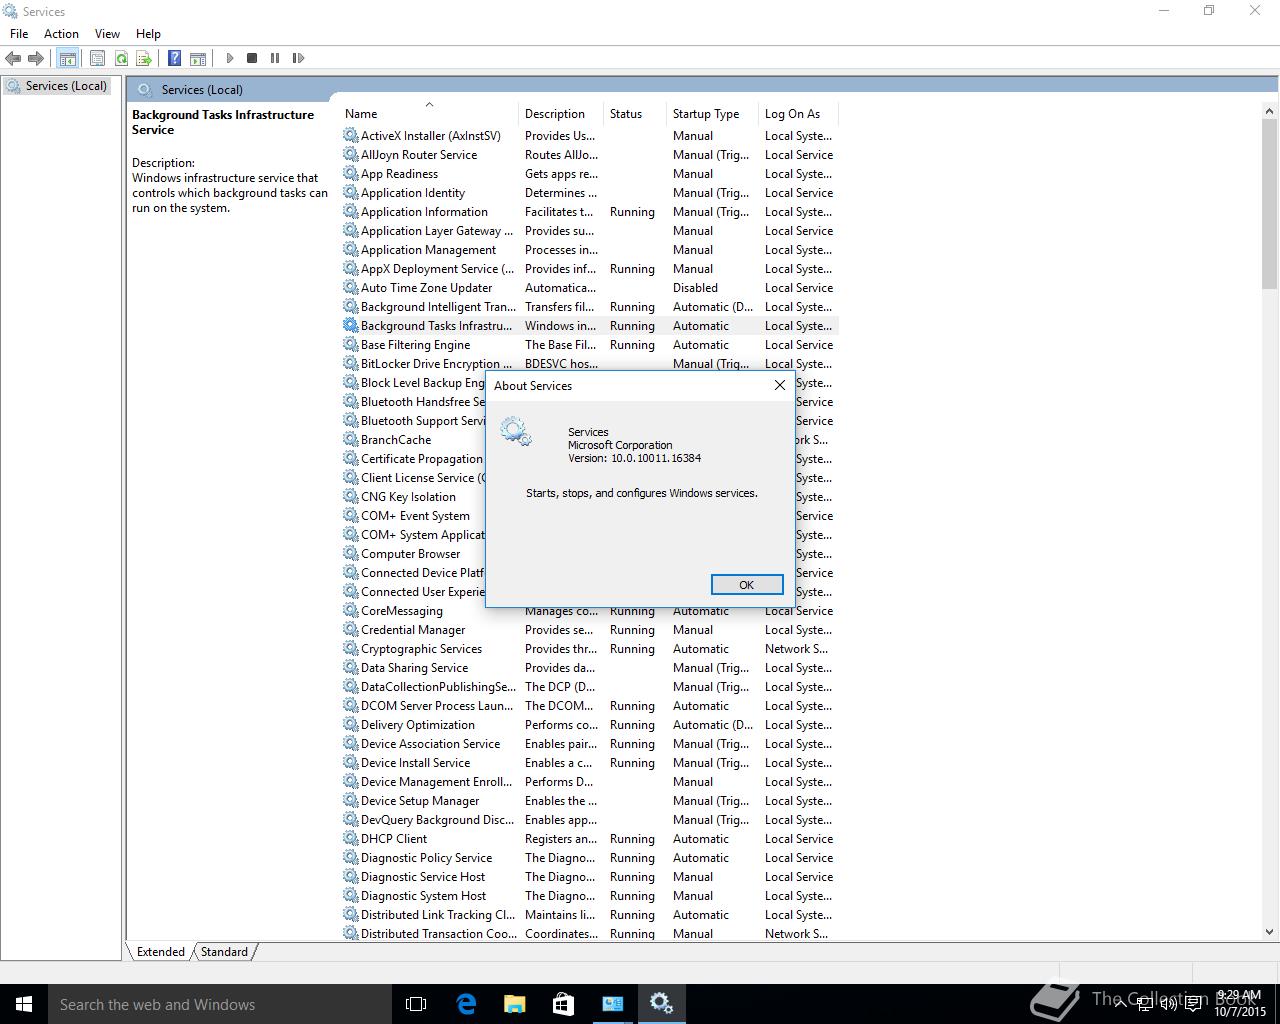Click the Export List toolbar icon

[144, 58]
